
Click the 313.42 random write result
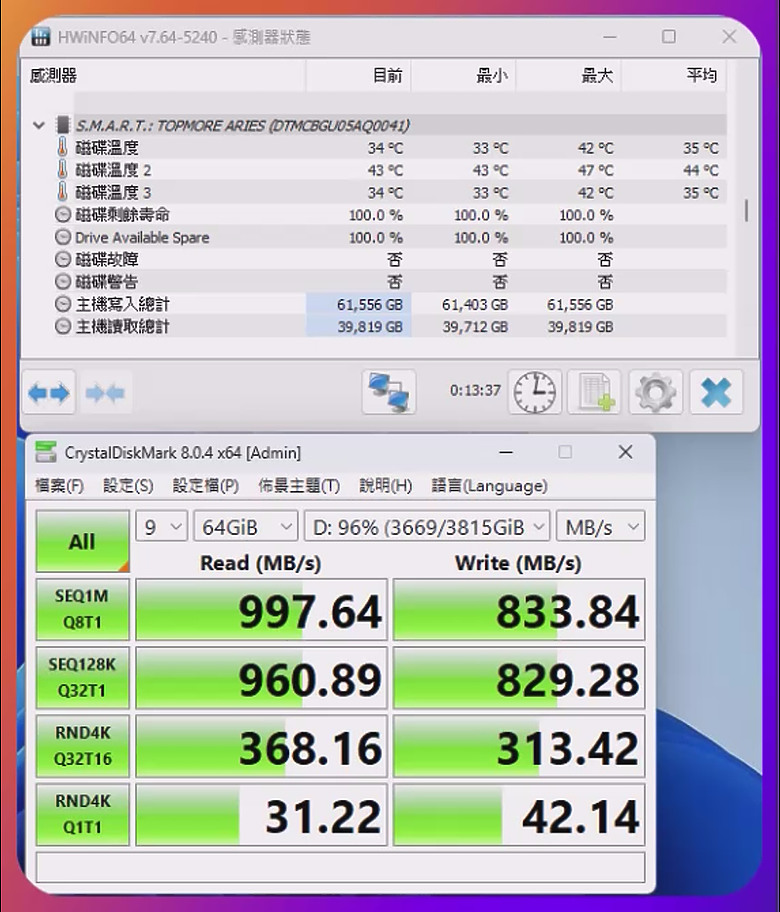[519, 746]
